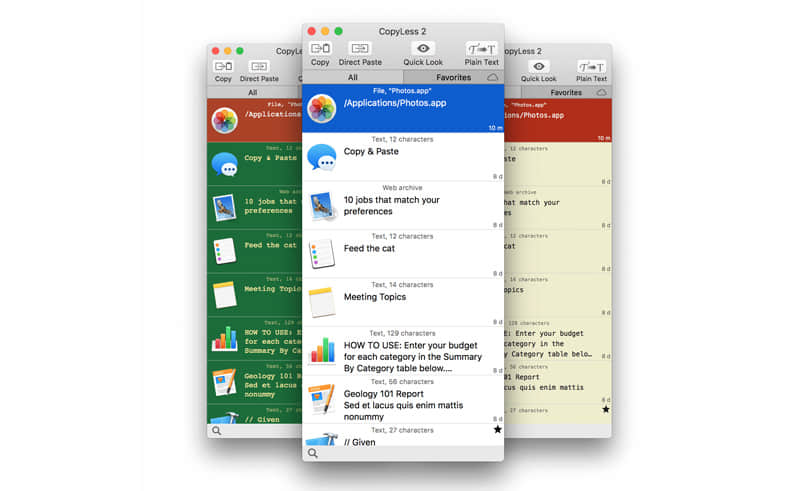Open Quick Look in the right beige window
Image resolution: width=800 pixels, height=491 pixels.
coord(538,71)
